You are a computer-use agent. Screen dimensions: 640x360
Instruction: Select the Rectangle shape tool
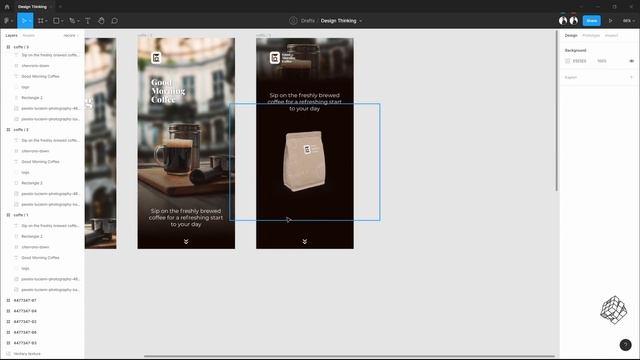pos(56,21)
